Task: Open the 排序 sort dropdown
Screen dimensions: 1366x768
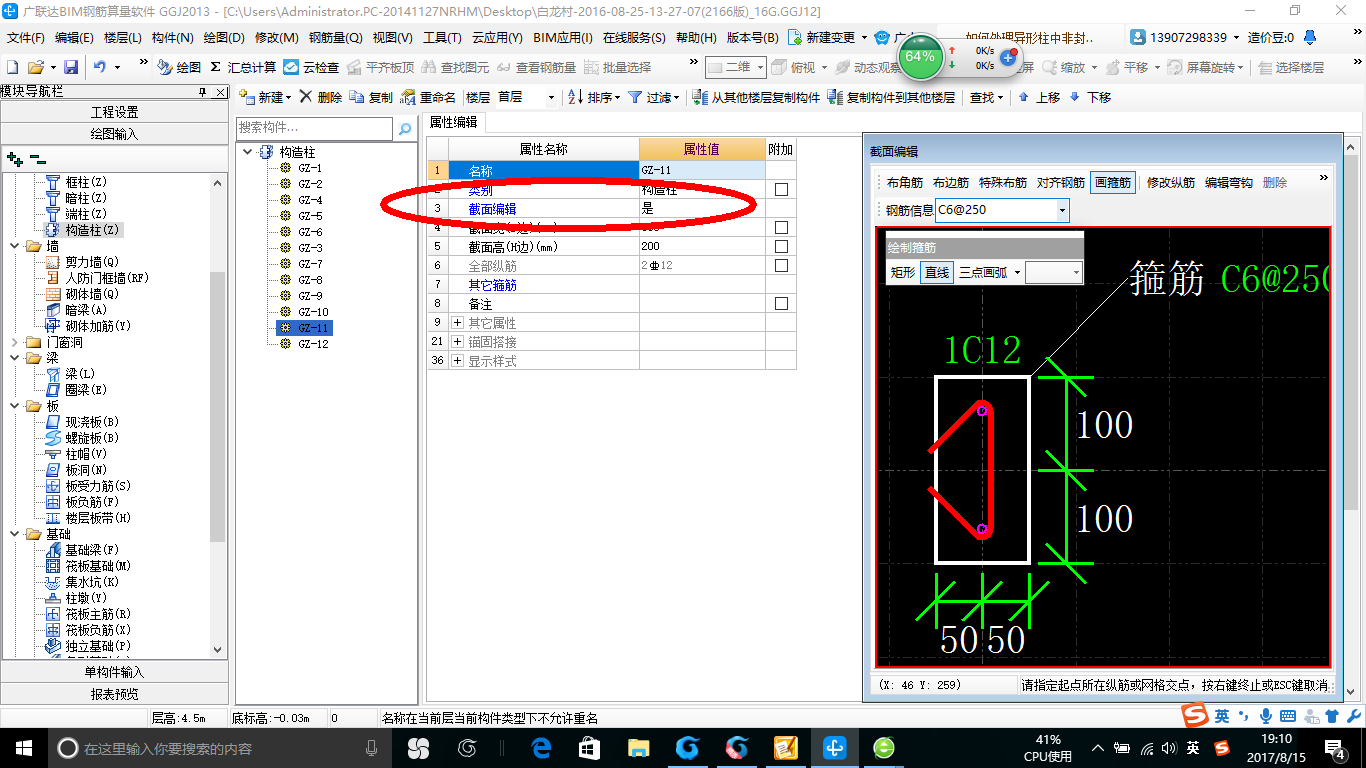Action: (x=595, y=97)
